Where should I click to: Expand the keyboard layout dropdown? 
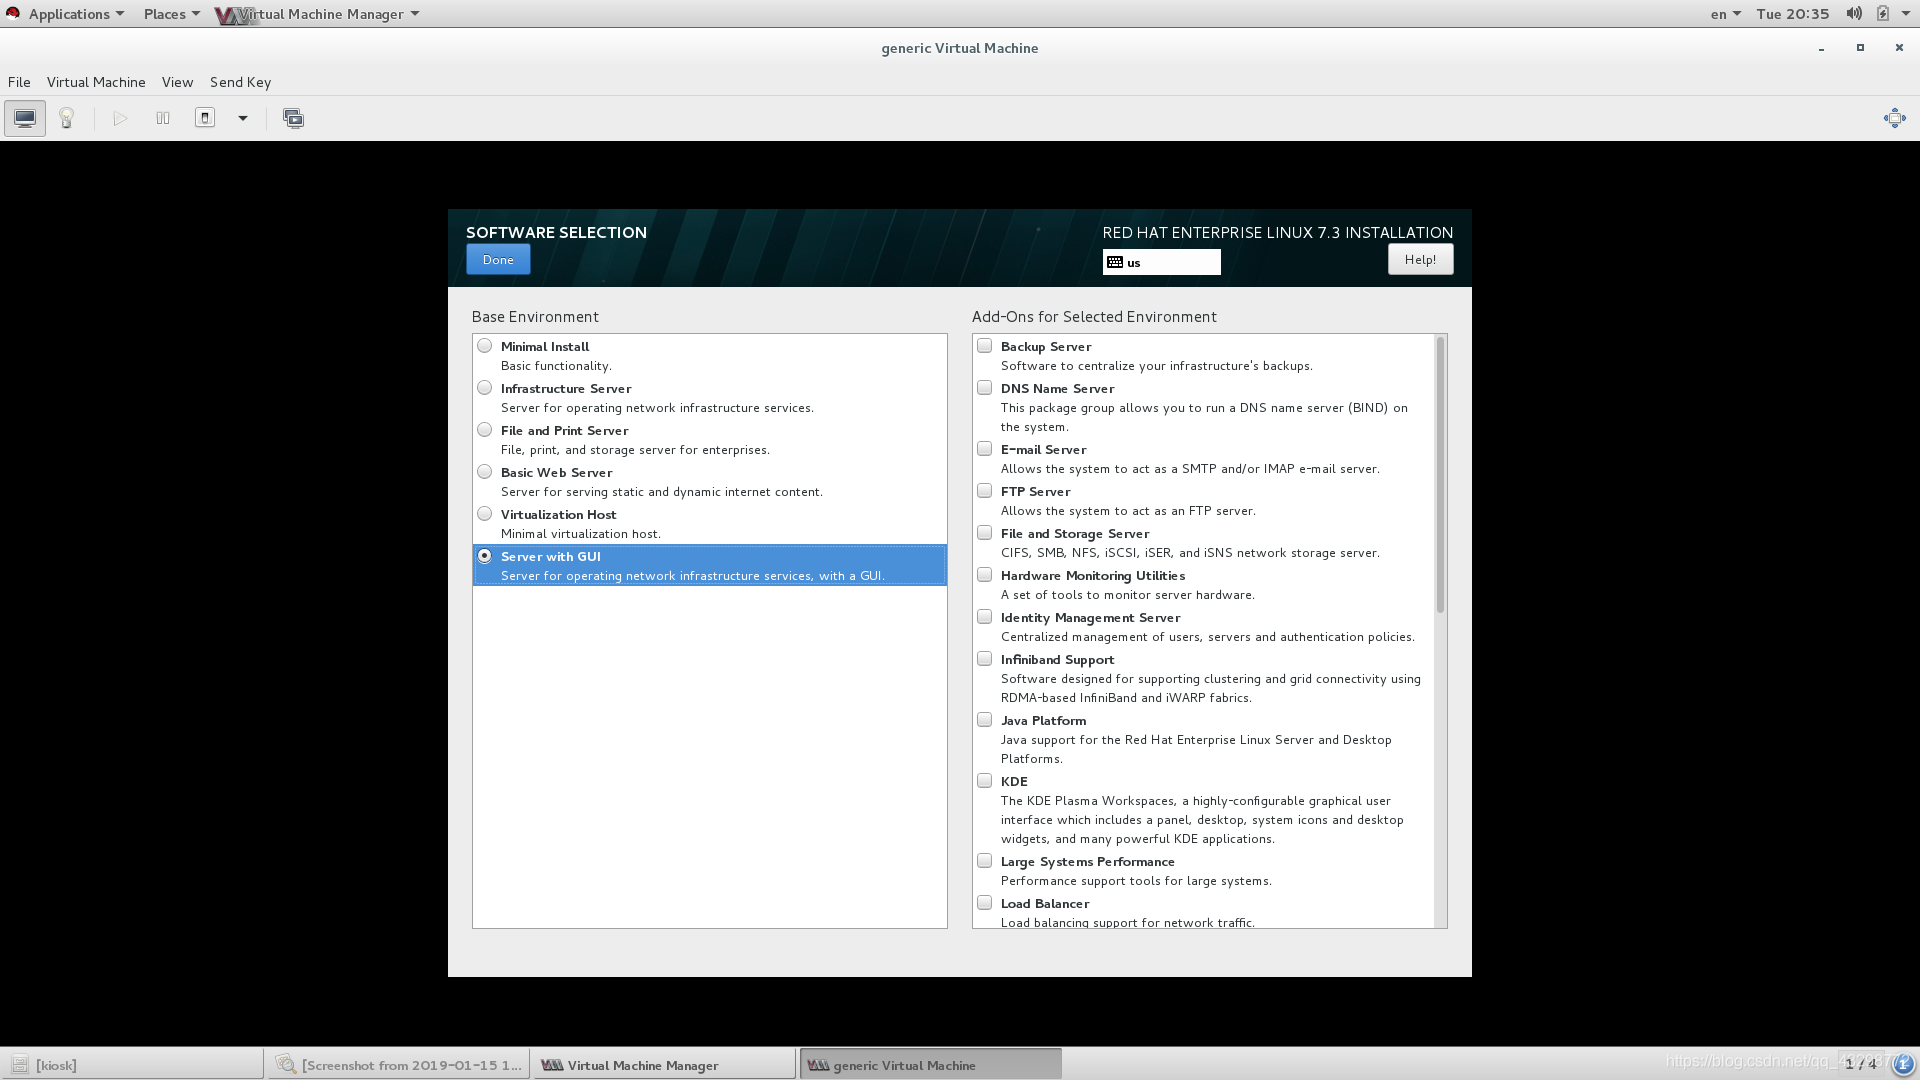(1160, 261)
